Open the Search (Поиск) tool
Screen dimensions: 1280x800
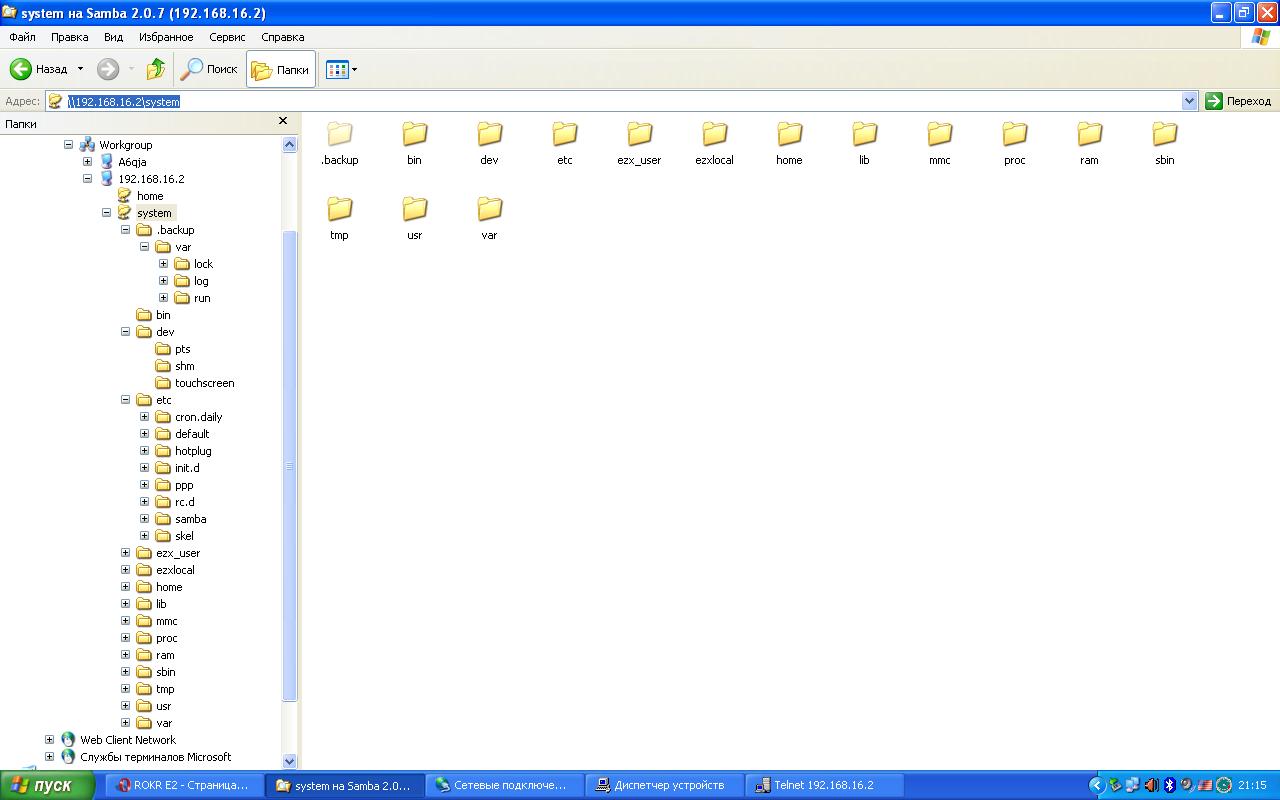(x=209, y=69)
